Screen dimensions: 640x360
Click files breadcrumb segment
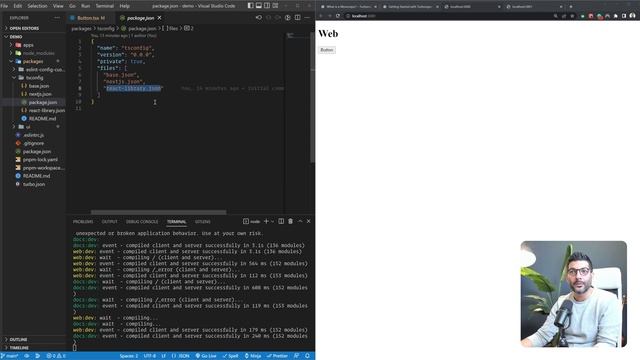pos(171,29)
